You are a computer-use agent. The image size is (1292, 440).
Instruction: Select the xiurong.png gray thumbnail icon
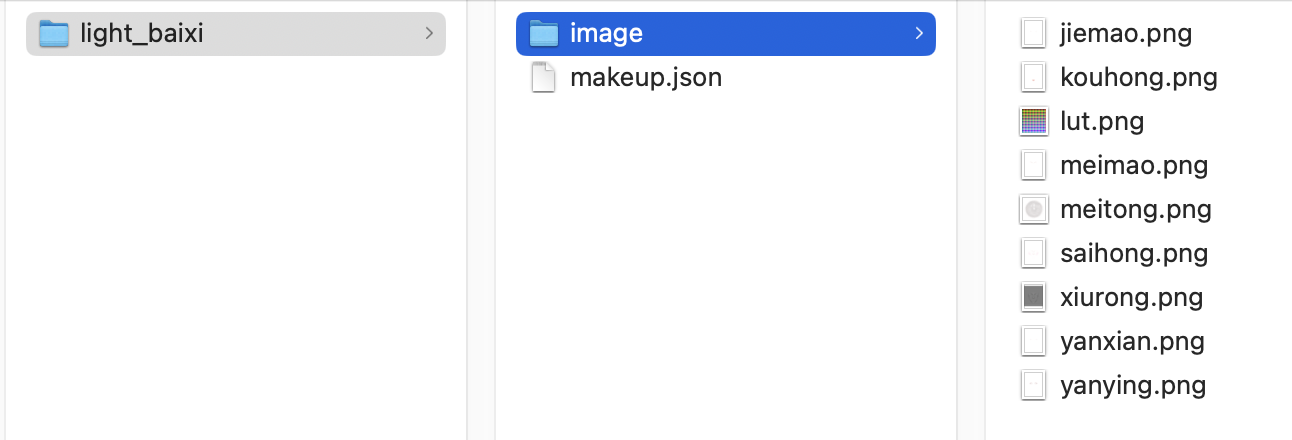1033,297
